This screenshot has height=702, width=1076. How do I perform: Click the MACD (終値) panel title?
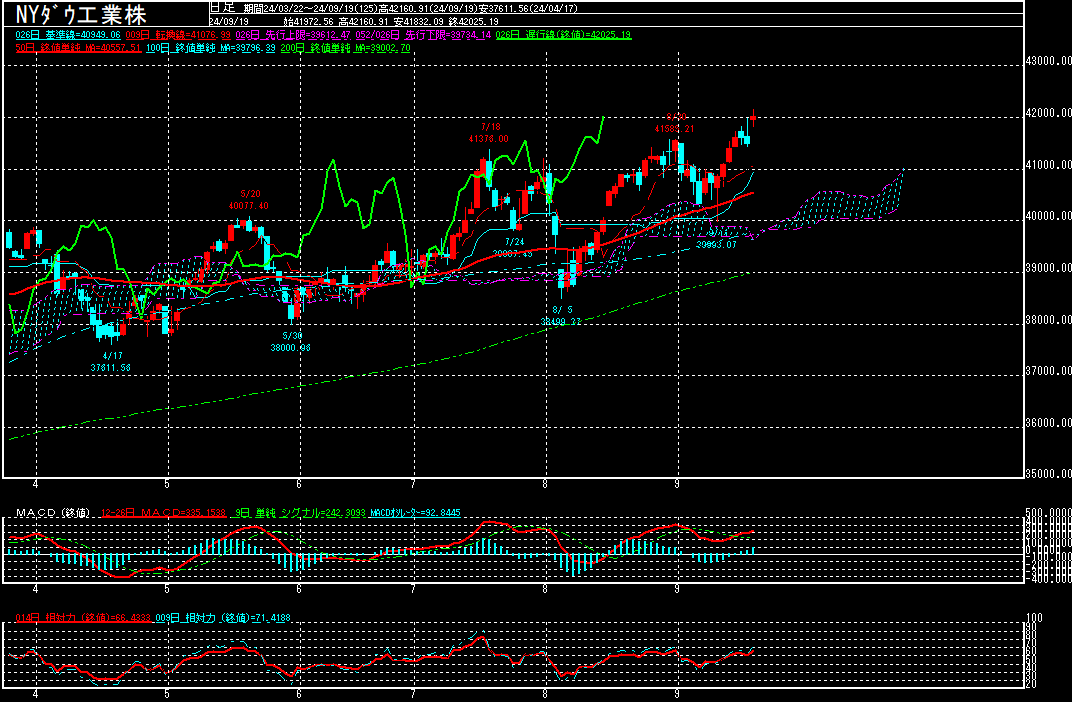pyautogui.click(x=53, y=513)
